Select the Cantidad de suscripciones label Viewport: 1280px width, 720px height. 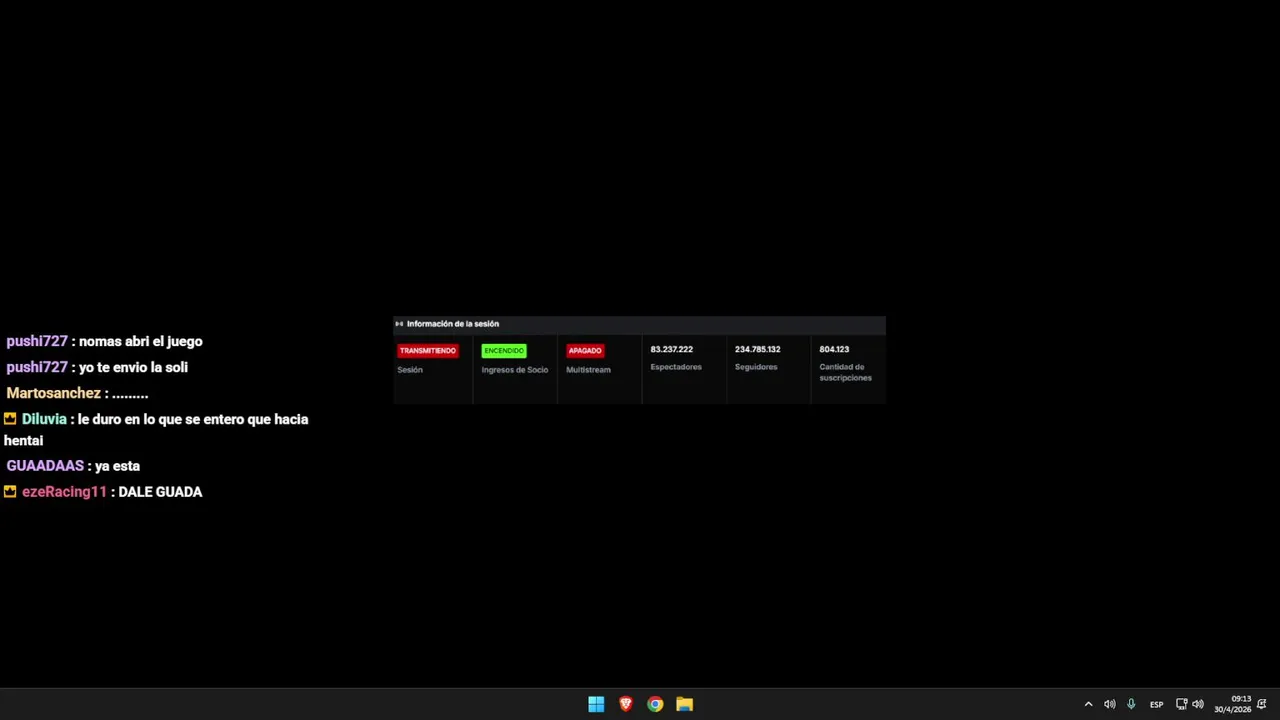pos(846,372)
